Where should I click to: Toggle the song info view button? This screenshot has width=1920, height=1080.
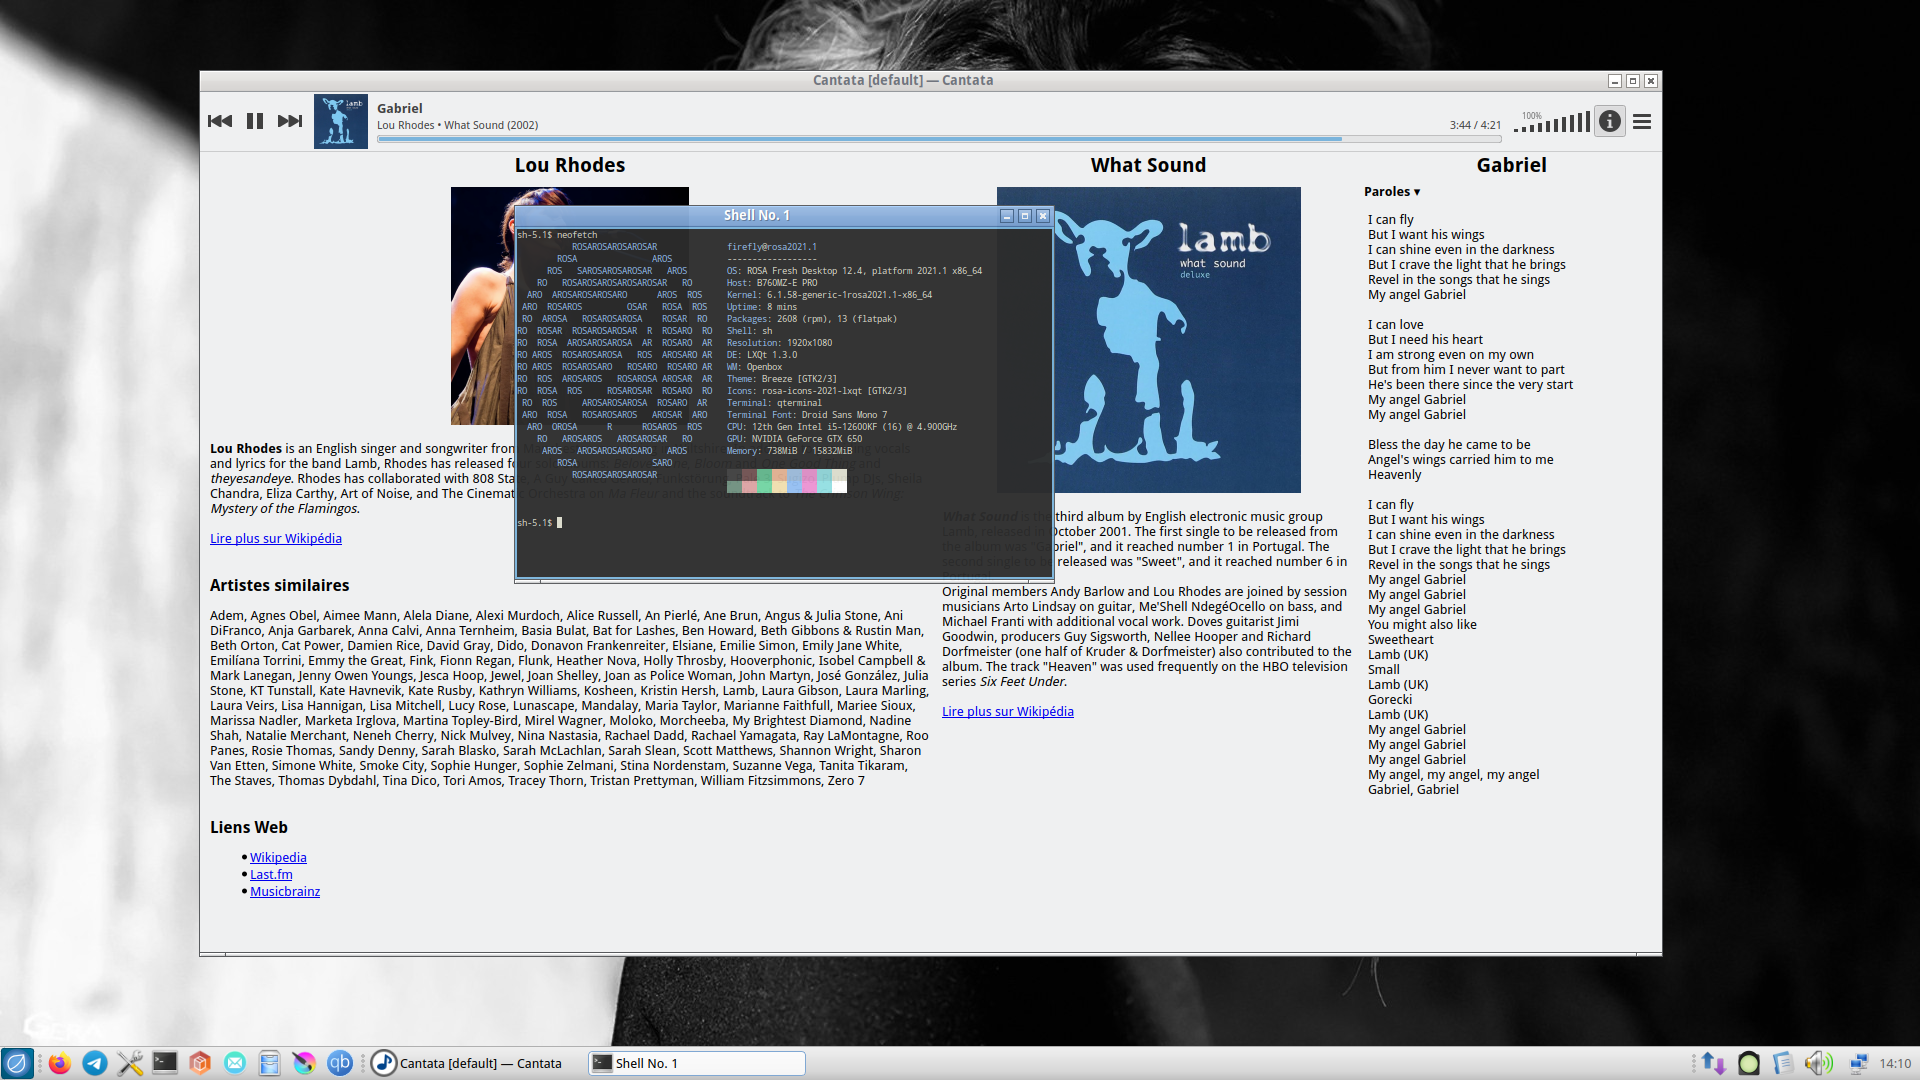[1609, 121]
